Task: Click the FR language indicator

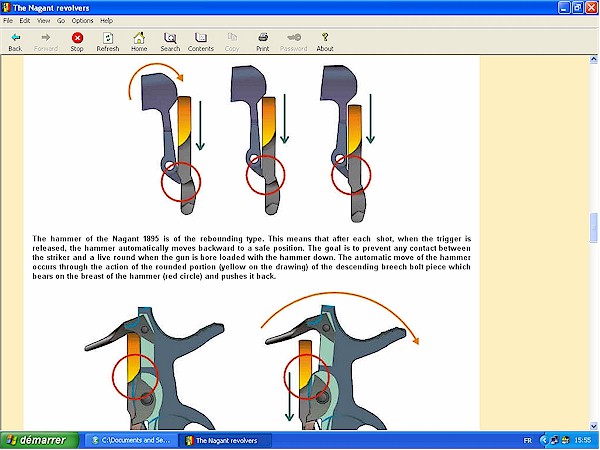Action: [x=527, y=440]
